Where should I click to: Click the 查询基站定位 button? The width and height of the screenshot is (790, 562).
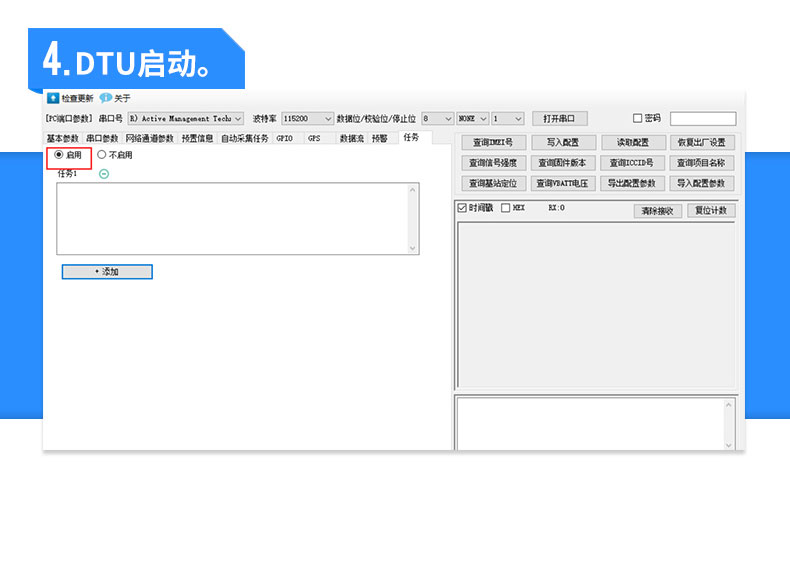[493, 183]
